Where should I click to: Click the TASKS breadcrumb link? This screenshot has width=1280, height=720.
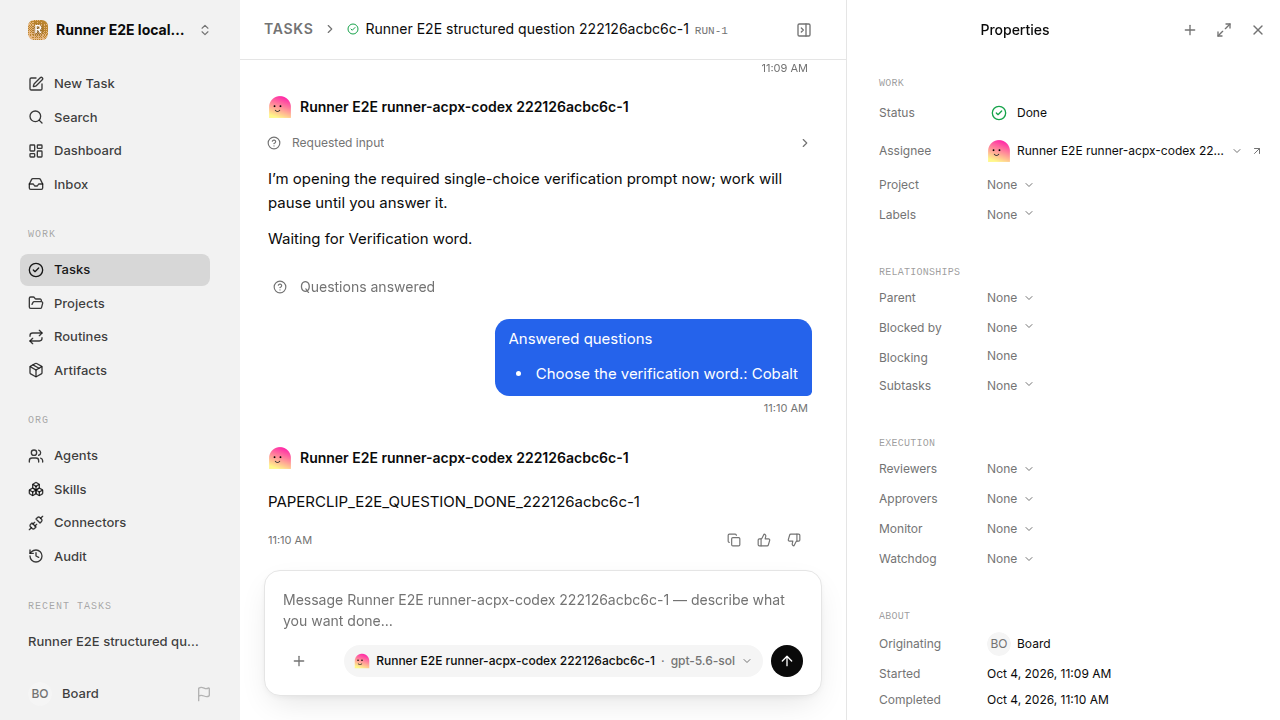(288, 30)
